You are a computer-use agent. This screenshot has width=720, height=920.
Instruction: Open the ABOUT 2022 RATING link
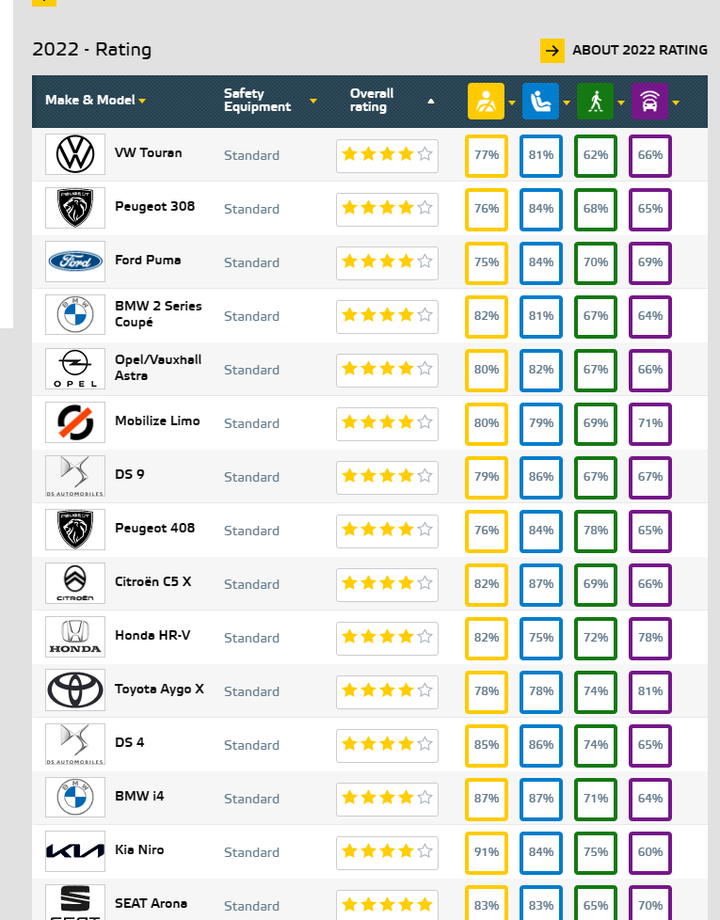pos(640,50)
